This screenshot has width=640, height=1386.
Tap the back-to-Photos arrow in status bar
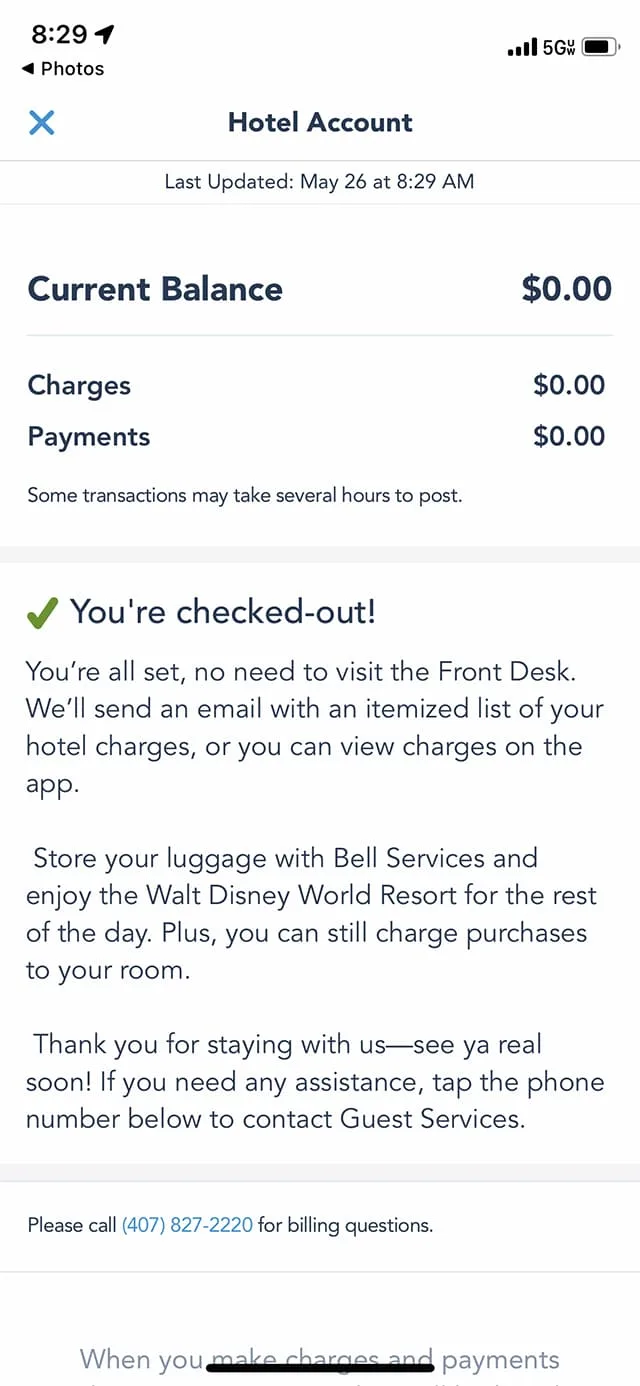[x=28, y=69]
